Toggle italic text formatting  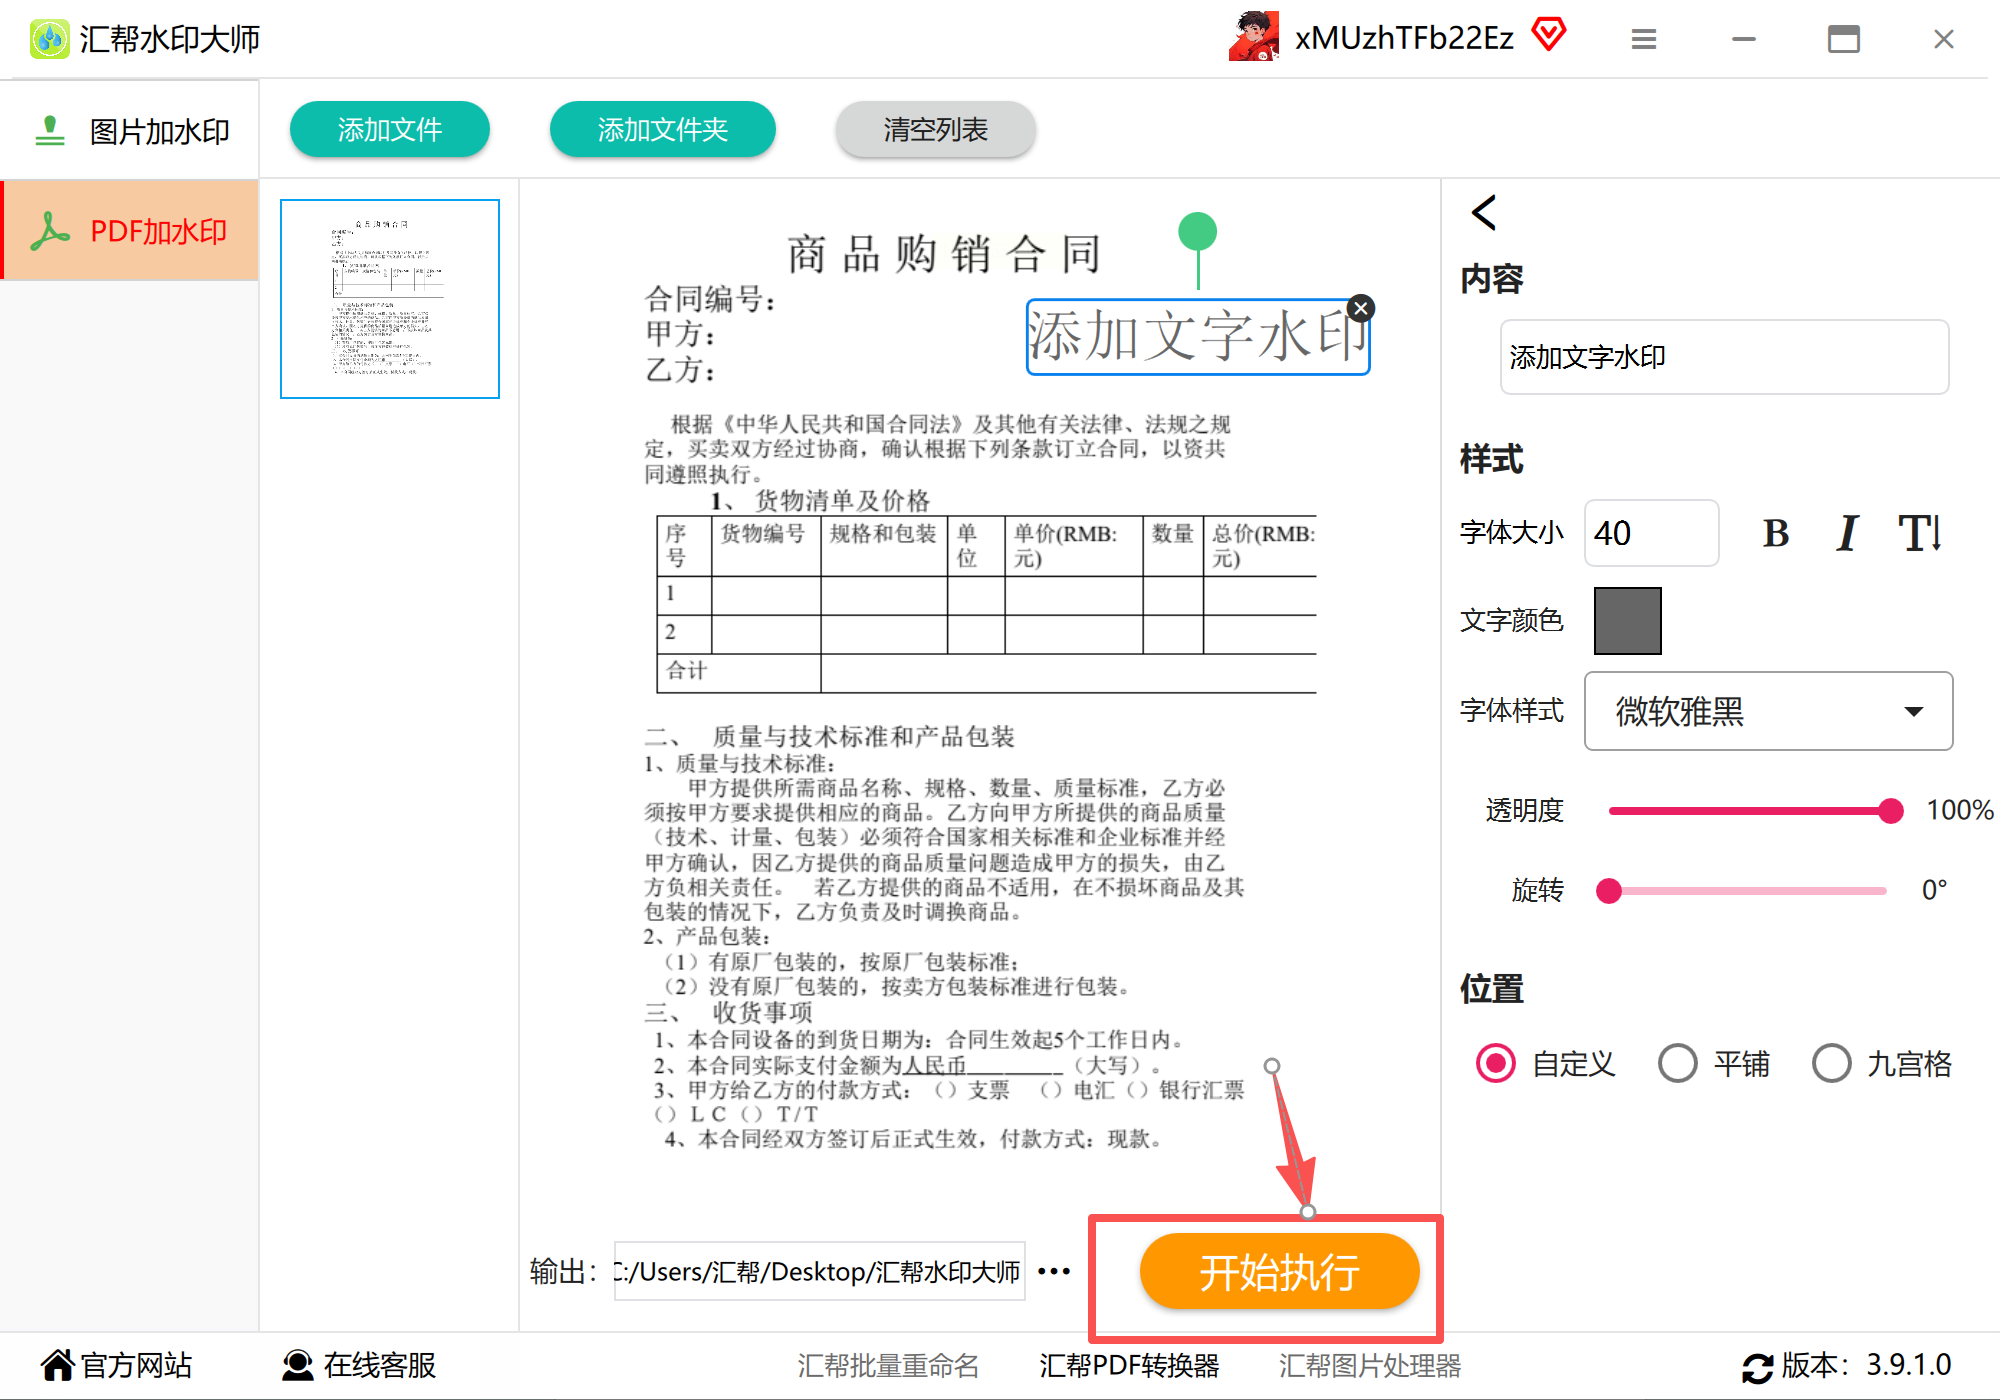click(x=1847, y=533)
